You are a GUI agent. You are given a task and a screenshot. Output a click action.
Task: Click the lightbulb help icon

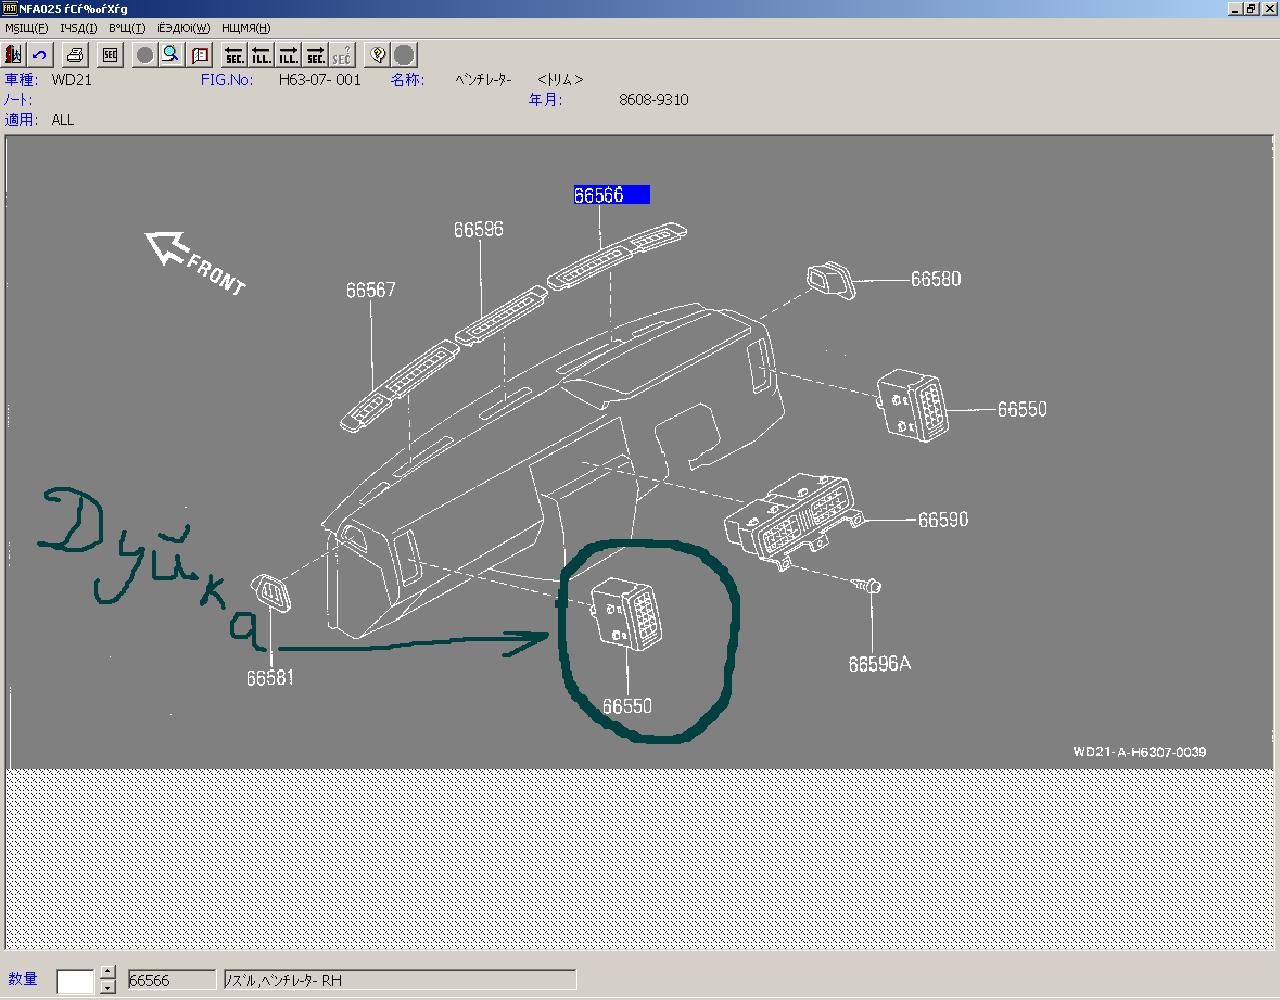click(377, 55)
